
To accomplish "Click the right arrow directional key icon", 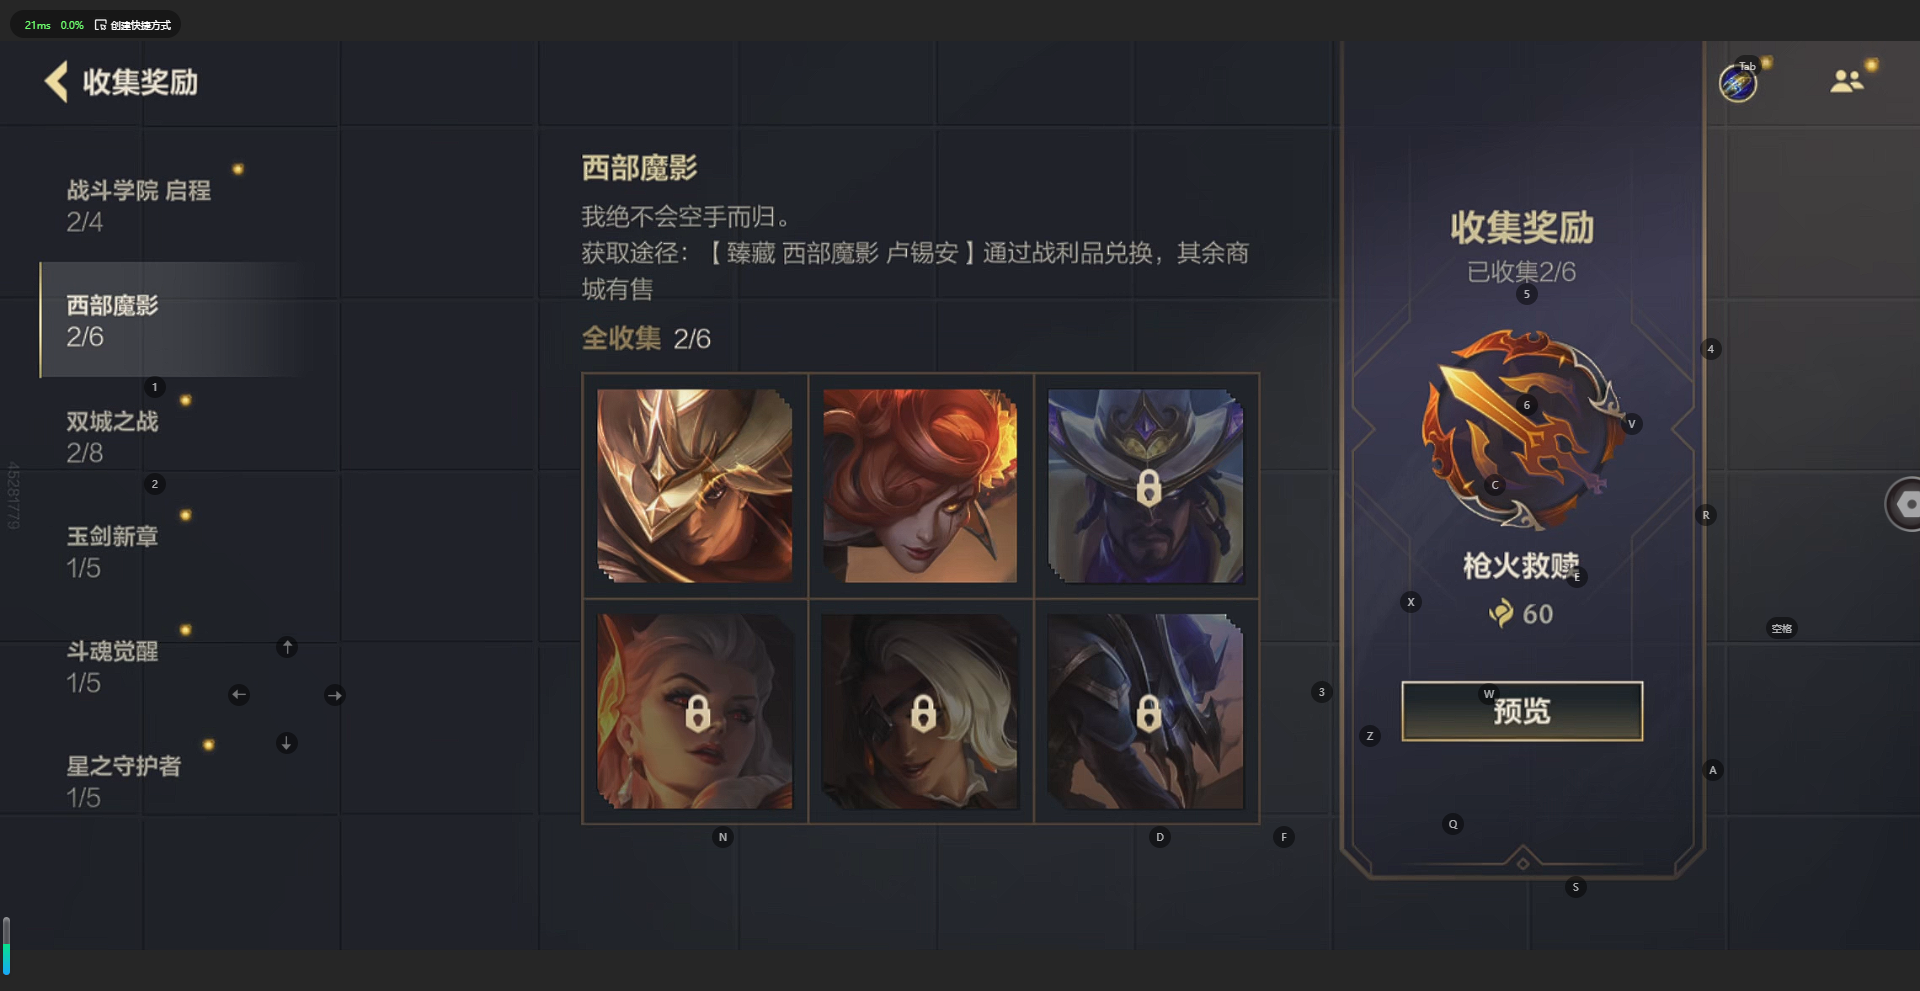I will pyautogui.click(x=335, y=695).
